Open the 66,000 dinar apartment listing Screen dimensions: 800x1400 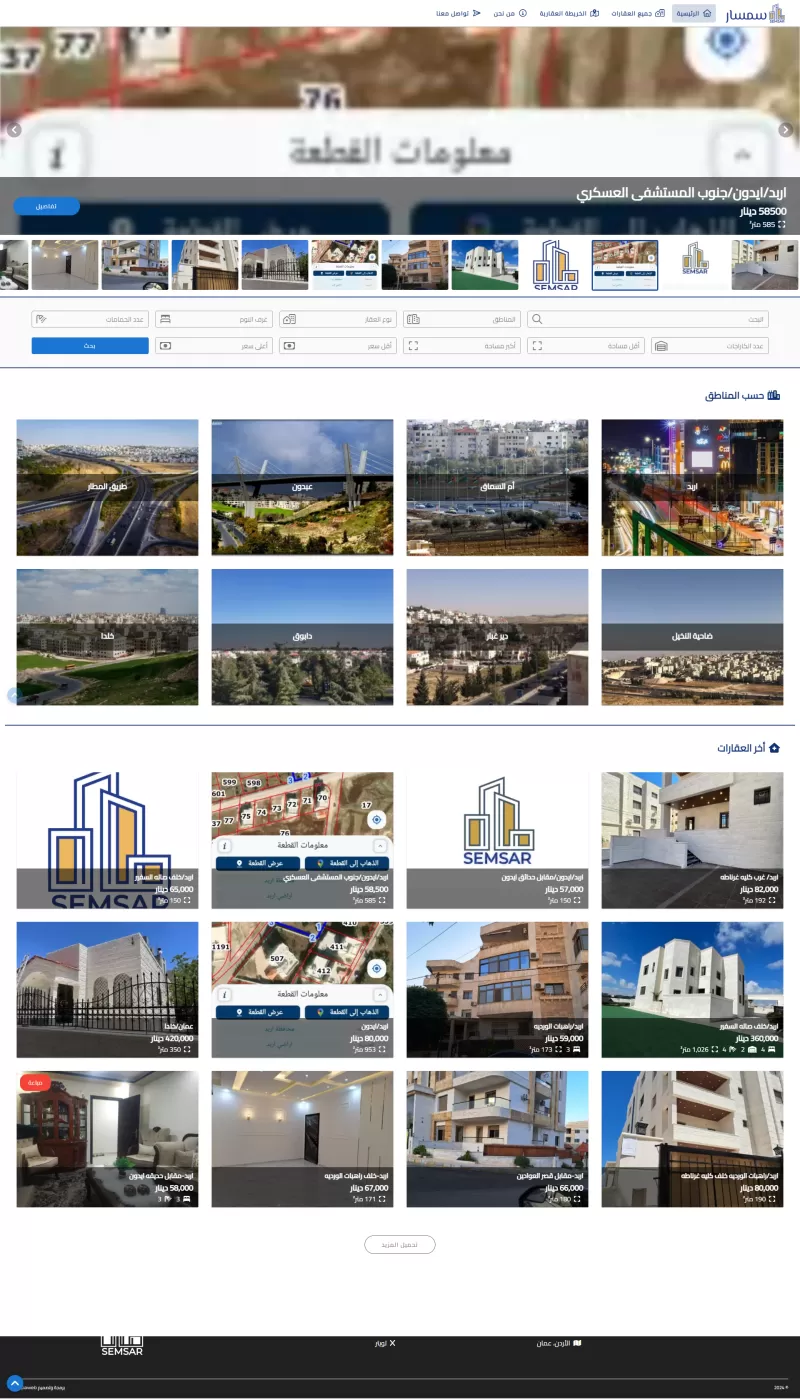point(497,1140)
